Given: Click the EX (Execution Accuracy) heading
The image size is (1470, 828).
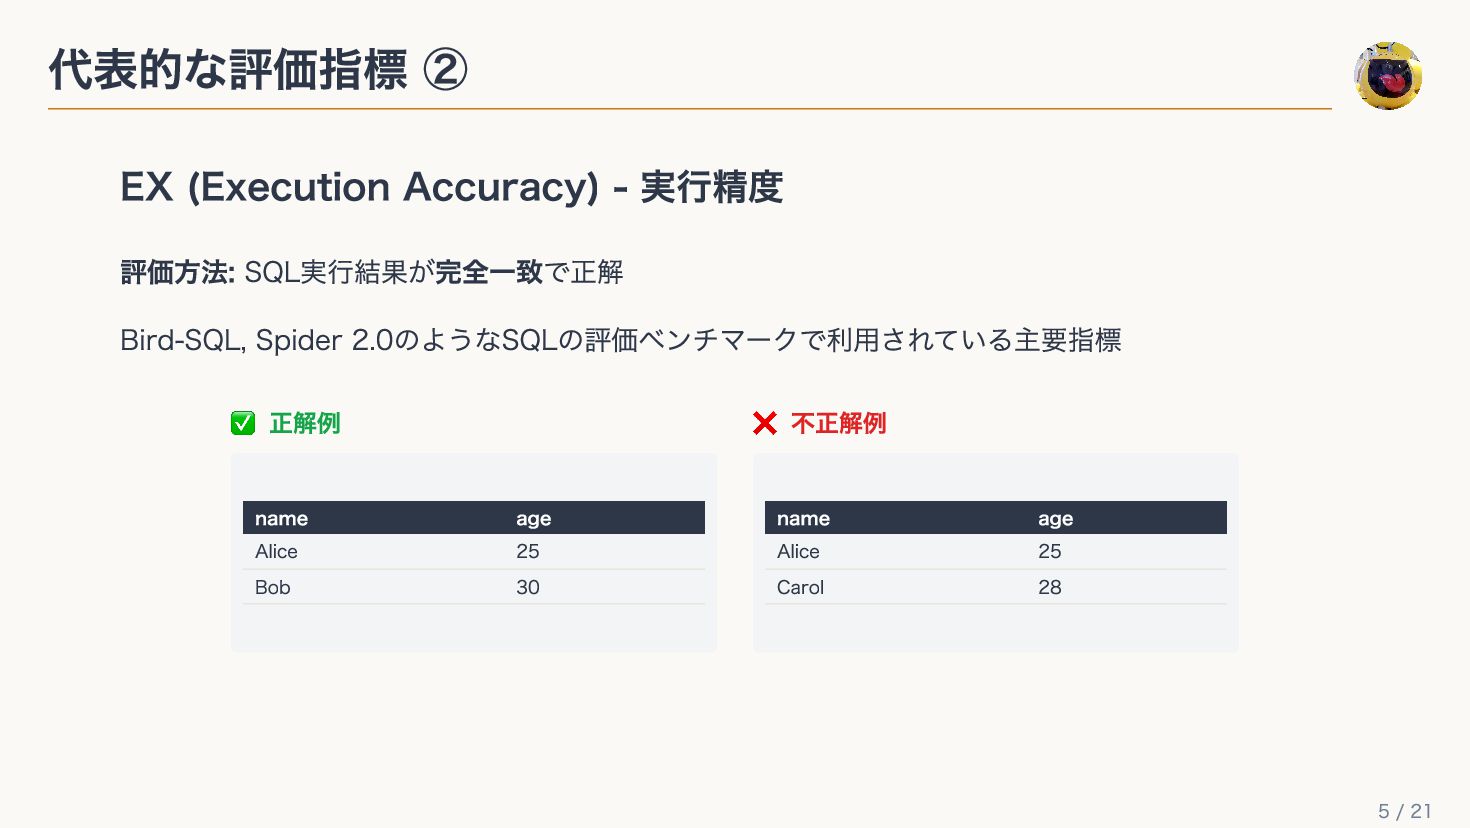Looking at the screenshot, I should pos(451,187).
